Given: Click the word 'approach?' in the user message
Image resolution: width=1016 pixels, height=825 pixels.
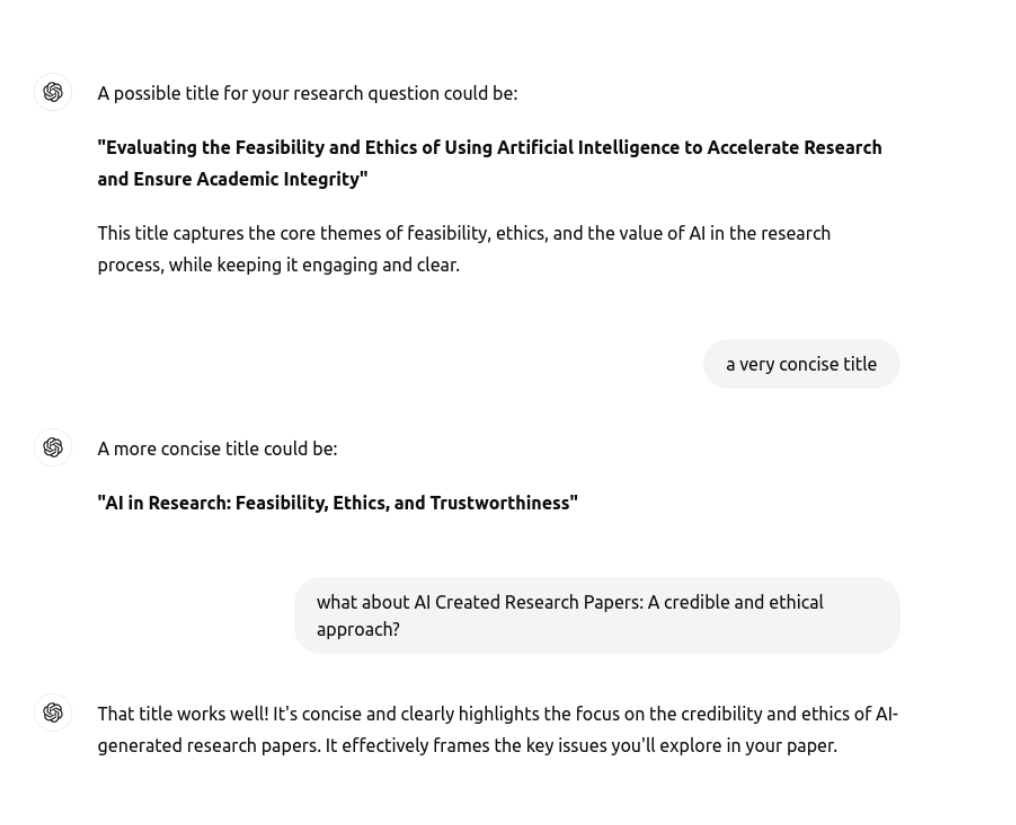Looking at the screenshot, I should [x=358, y=630].
